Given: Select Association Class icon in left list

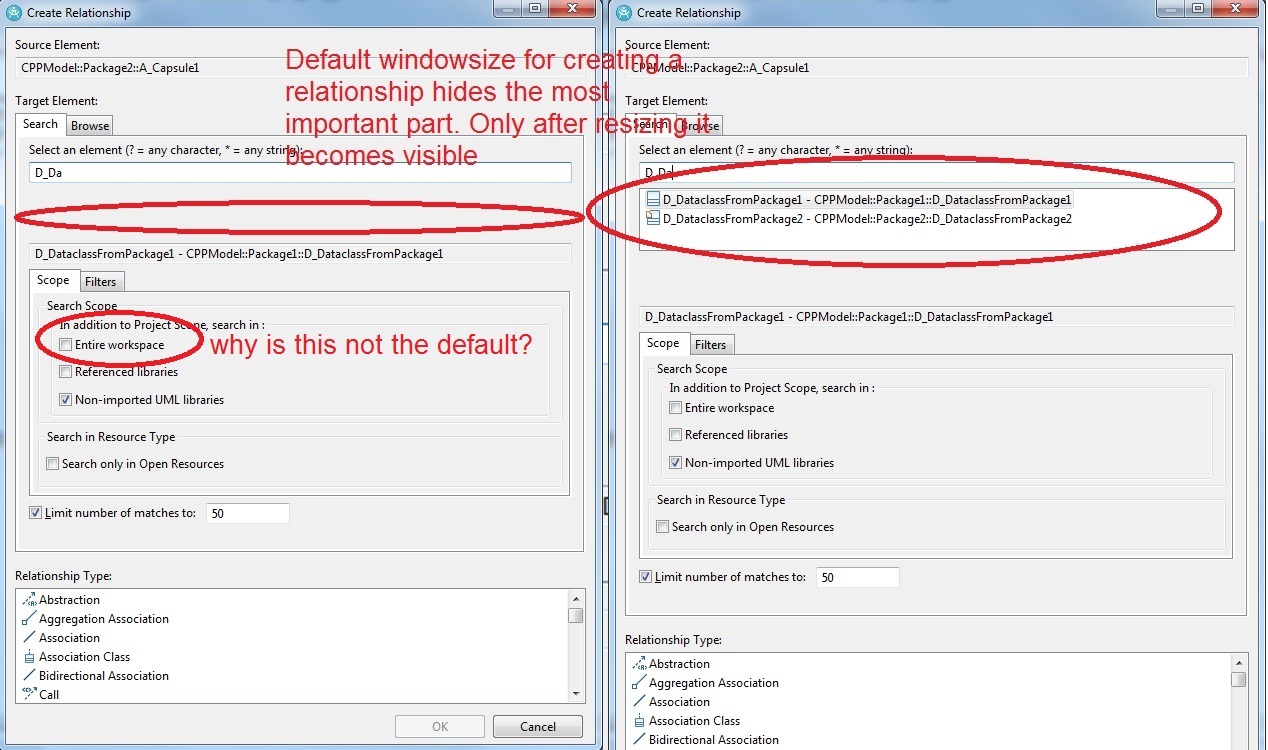Looking at the screenshot, I should [x=29, y=657].
